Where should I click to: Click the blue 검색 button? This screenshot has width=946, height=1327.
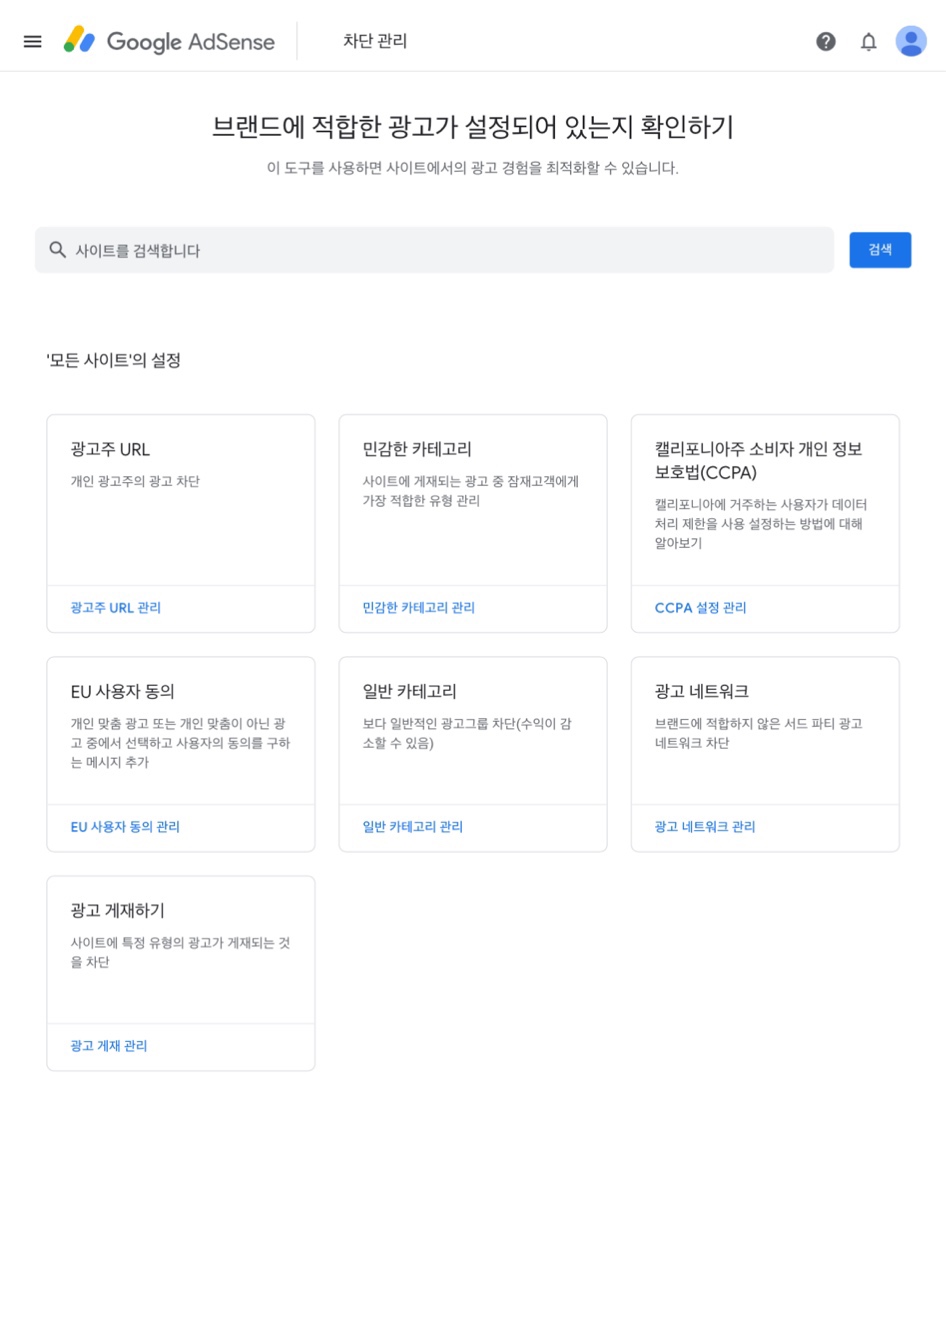(880, 250)
